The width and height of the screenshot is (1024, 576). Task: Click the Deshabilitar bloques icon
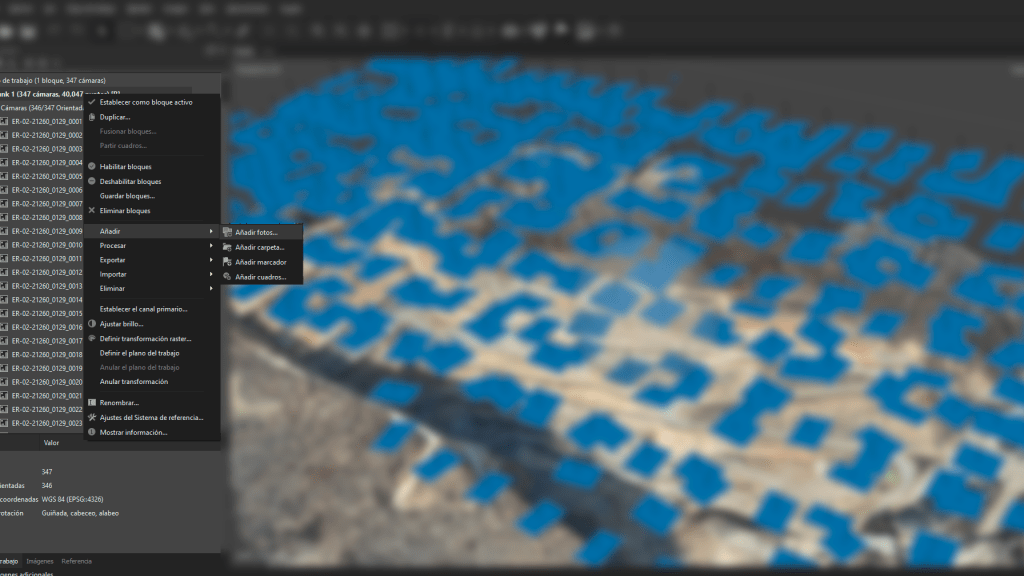[x=92, y=181]
